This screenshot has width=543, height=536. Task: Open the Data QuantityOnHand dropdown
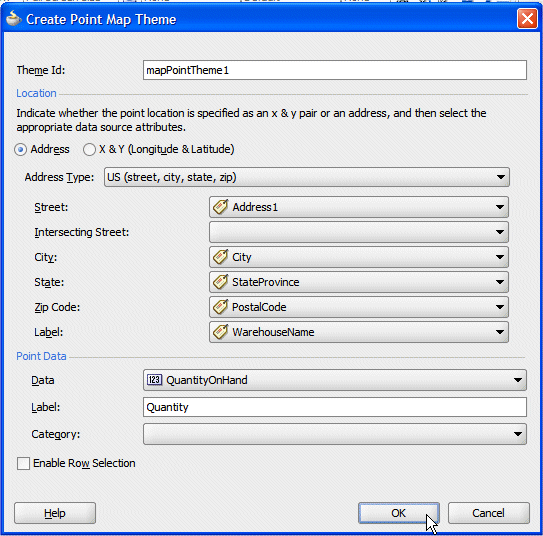tap(335, 380)
